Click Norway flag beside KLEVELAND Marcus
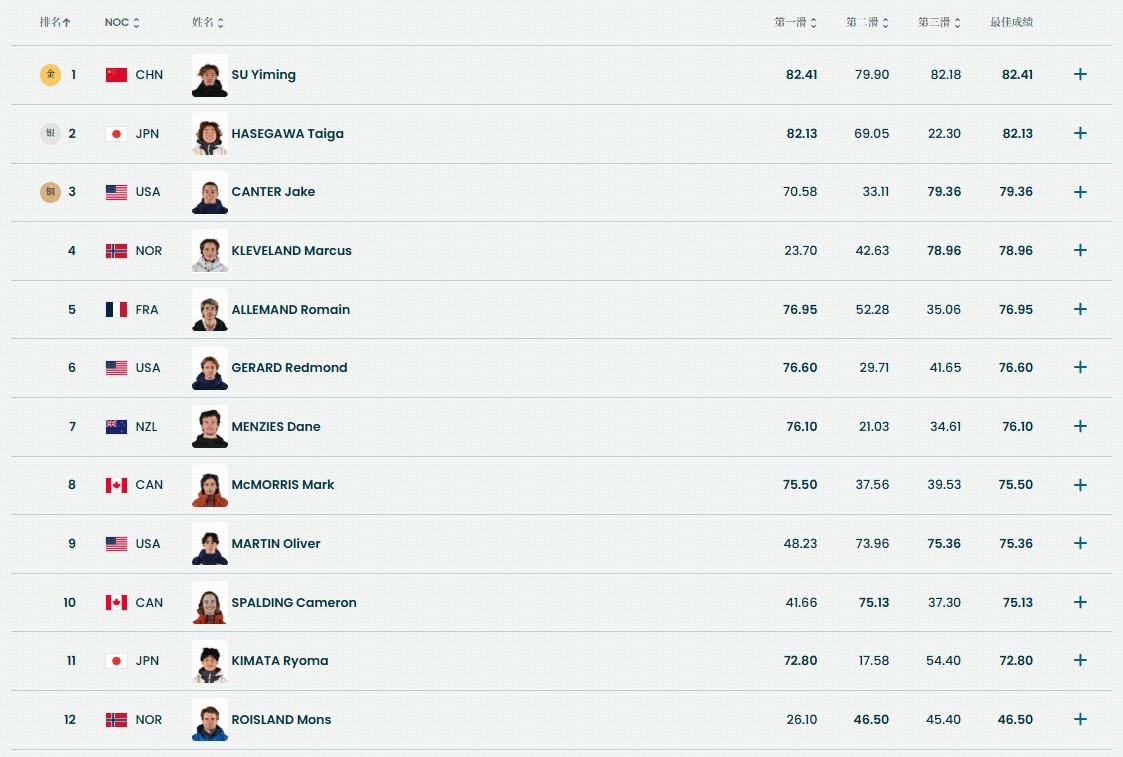Image resolution: width=1123 pixels, height=757 pixels. coord(116,251)
